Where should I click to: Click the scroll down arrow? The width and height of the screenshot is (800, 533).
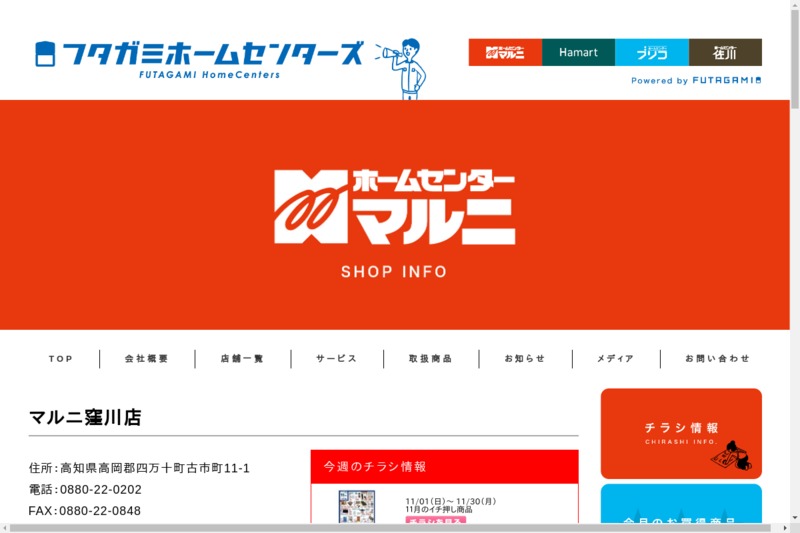[x=795, y=518]
